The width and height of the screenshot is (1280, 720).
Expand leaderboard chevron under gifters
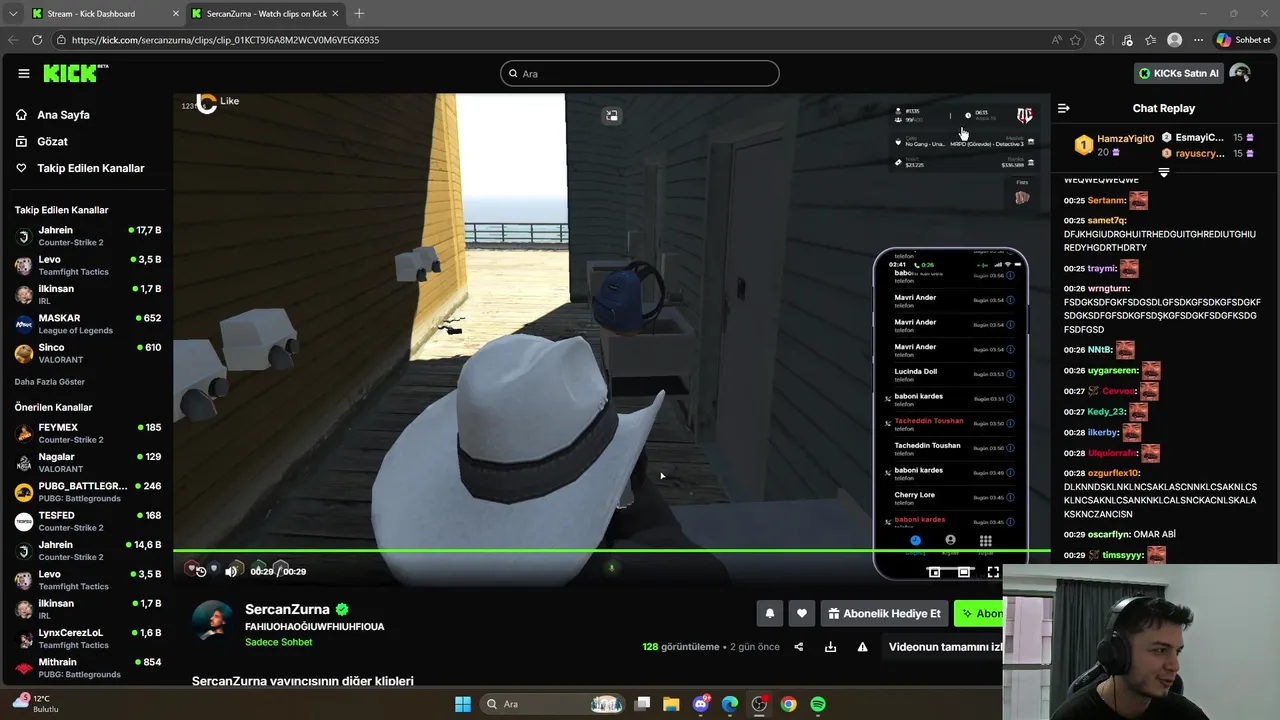click(1164, 172)
